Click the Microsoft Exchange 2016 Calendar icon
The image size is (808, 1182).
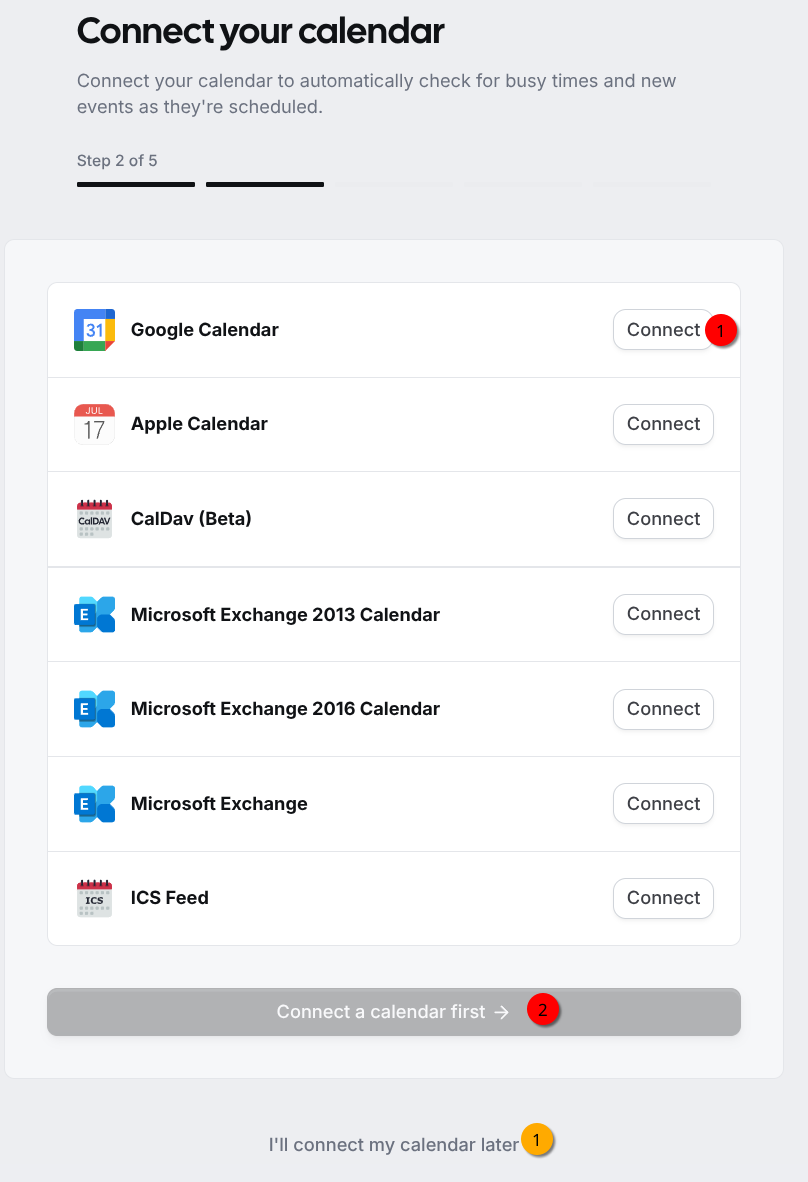(94, 709)
